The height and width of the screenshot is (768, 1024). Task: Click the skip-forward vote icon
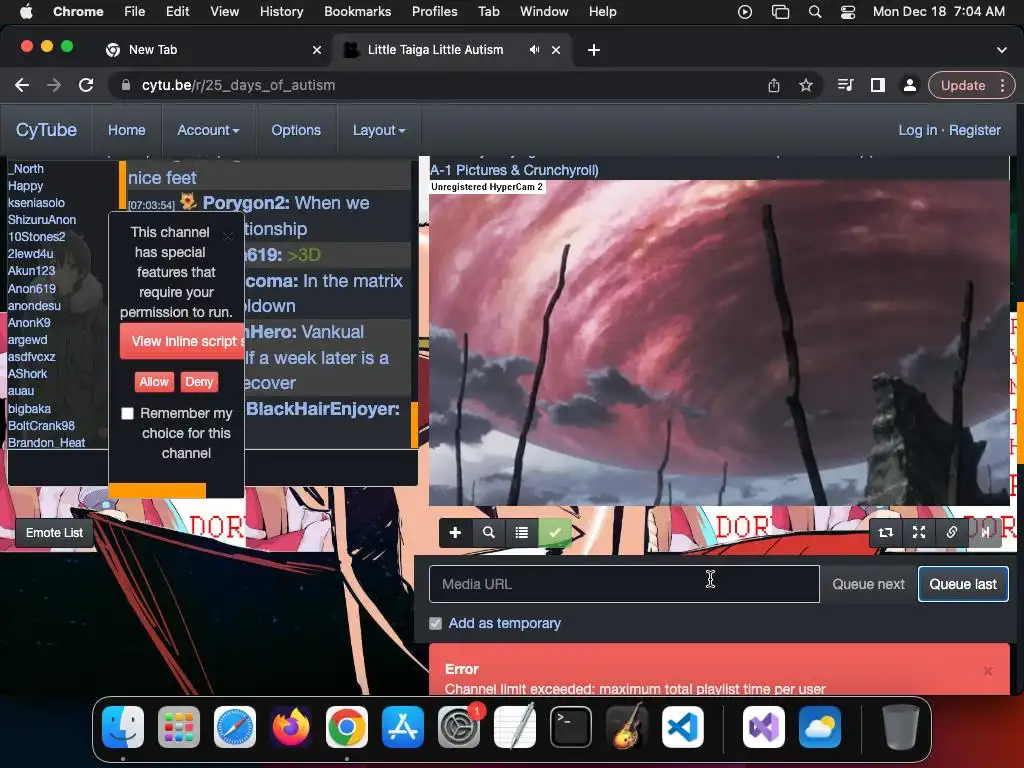(x=985, y=533)
